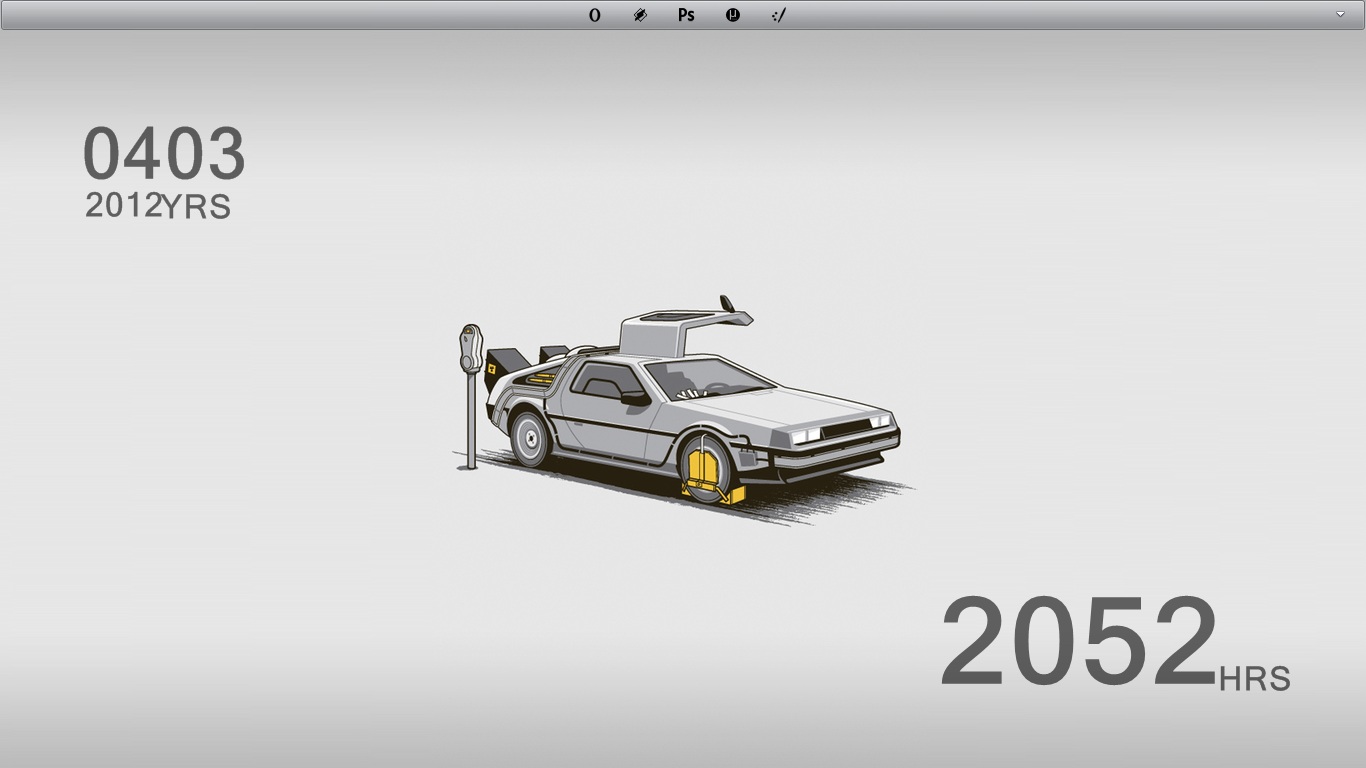Open the uTorrent launcher icon
Viewport: 1366px width, 768px height.
(x=733, y=15)
